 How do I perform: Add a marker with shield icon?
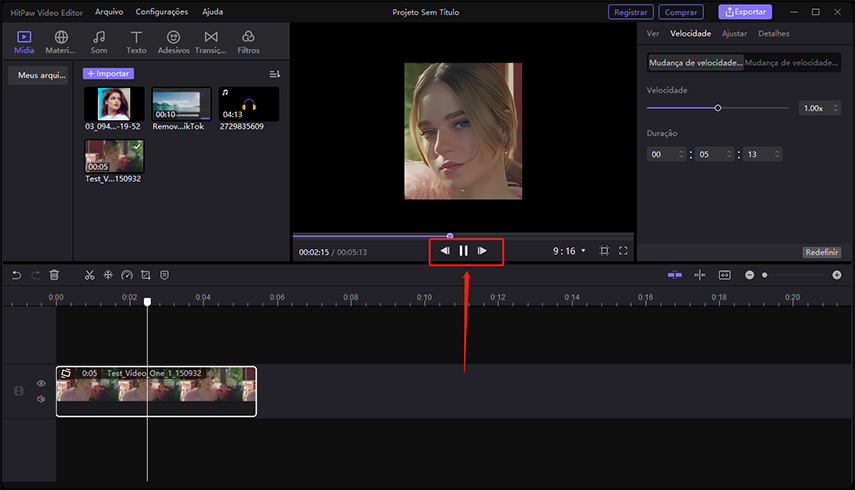(x=164, y=275)
